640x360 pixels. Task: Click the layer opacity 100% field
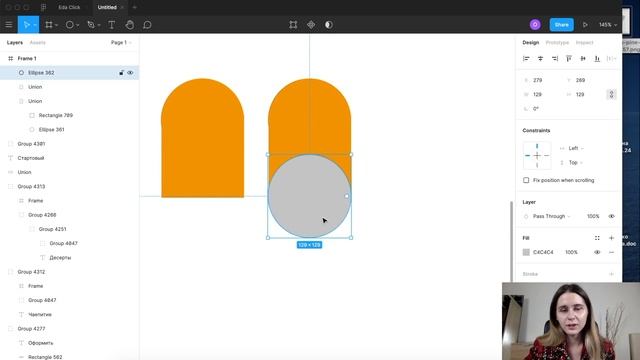[x=593, y=216]
